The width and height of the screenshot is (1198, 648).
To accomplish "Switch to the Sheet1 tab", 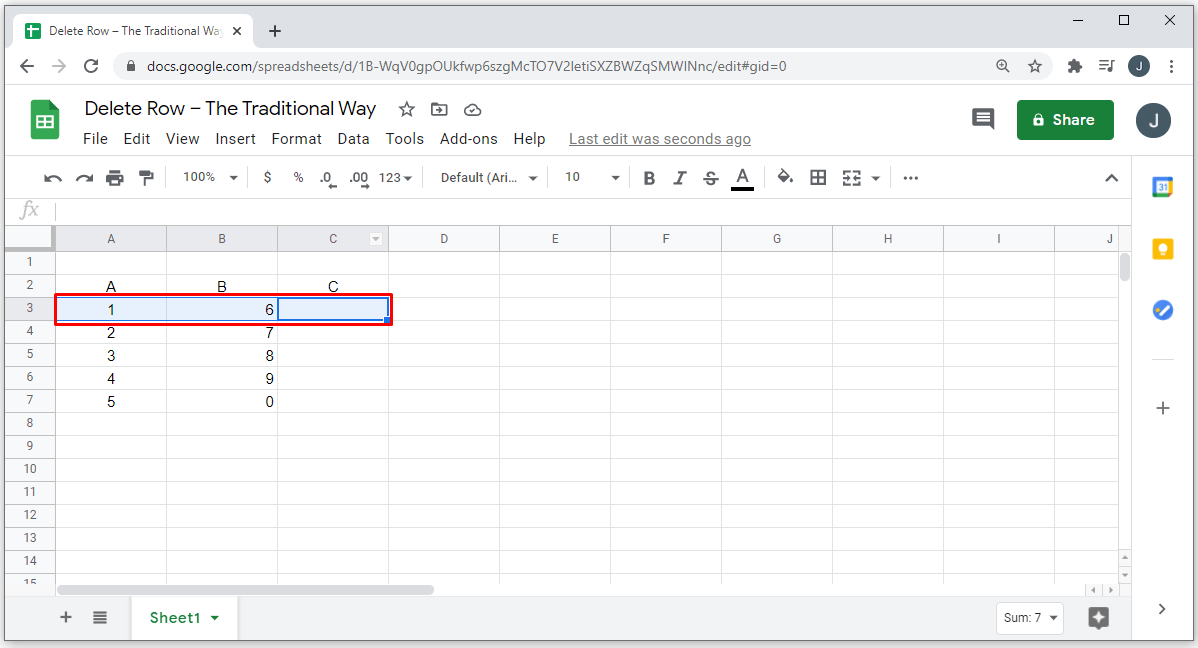I will click(176, 618).
